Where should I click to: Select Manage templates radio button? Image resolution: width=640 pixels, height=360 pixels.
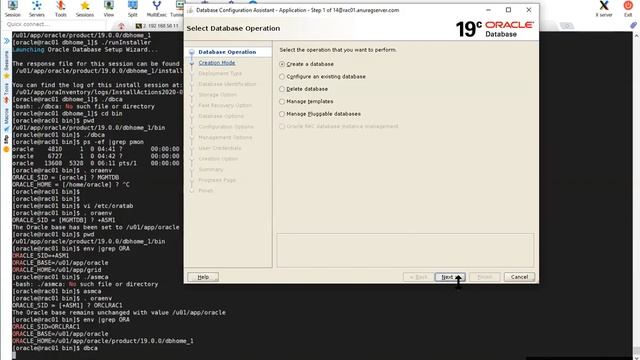(x=282, y=102)
